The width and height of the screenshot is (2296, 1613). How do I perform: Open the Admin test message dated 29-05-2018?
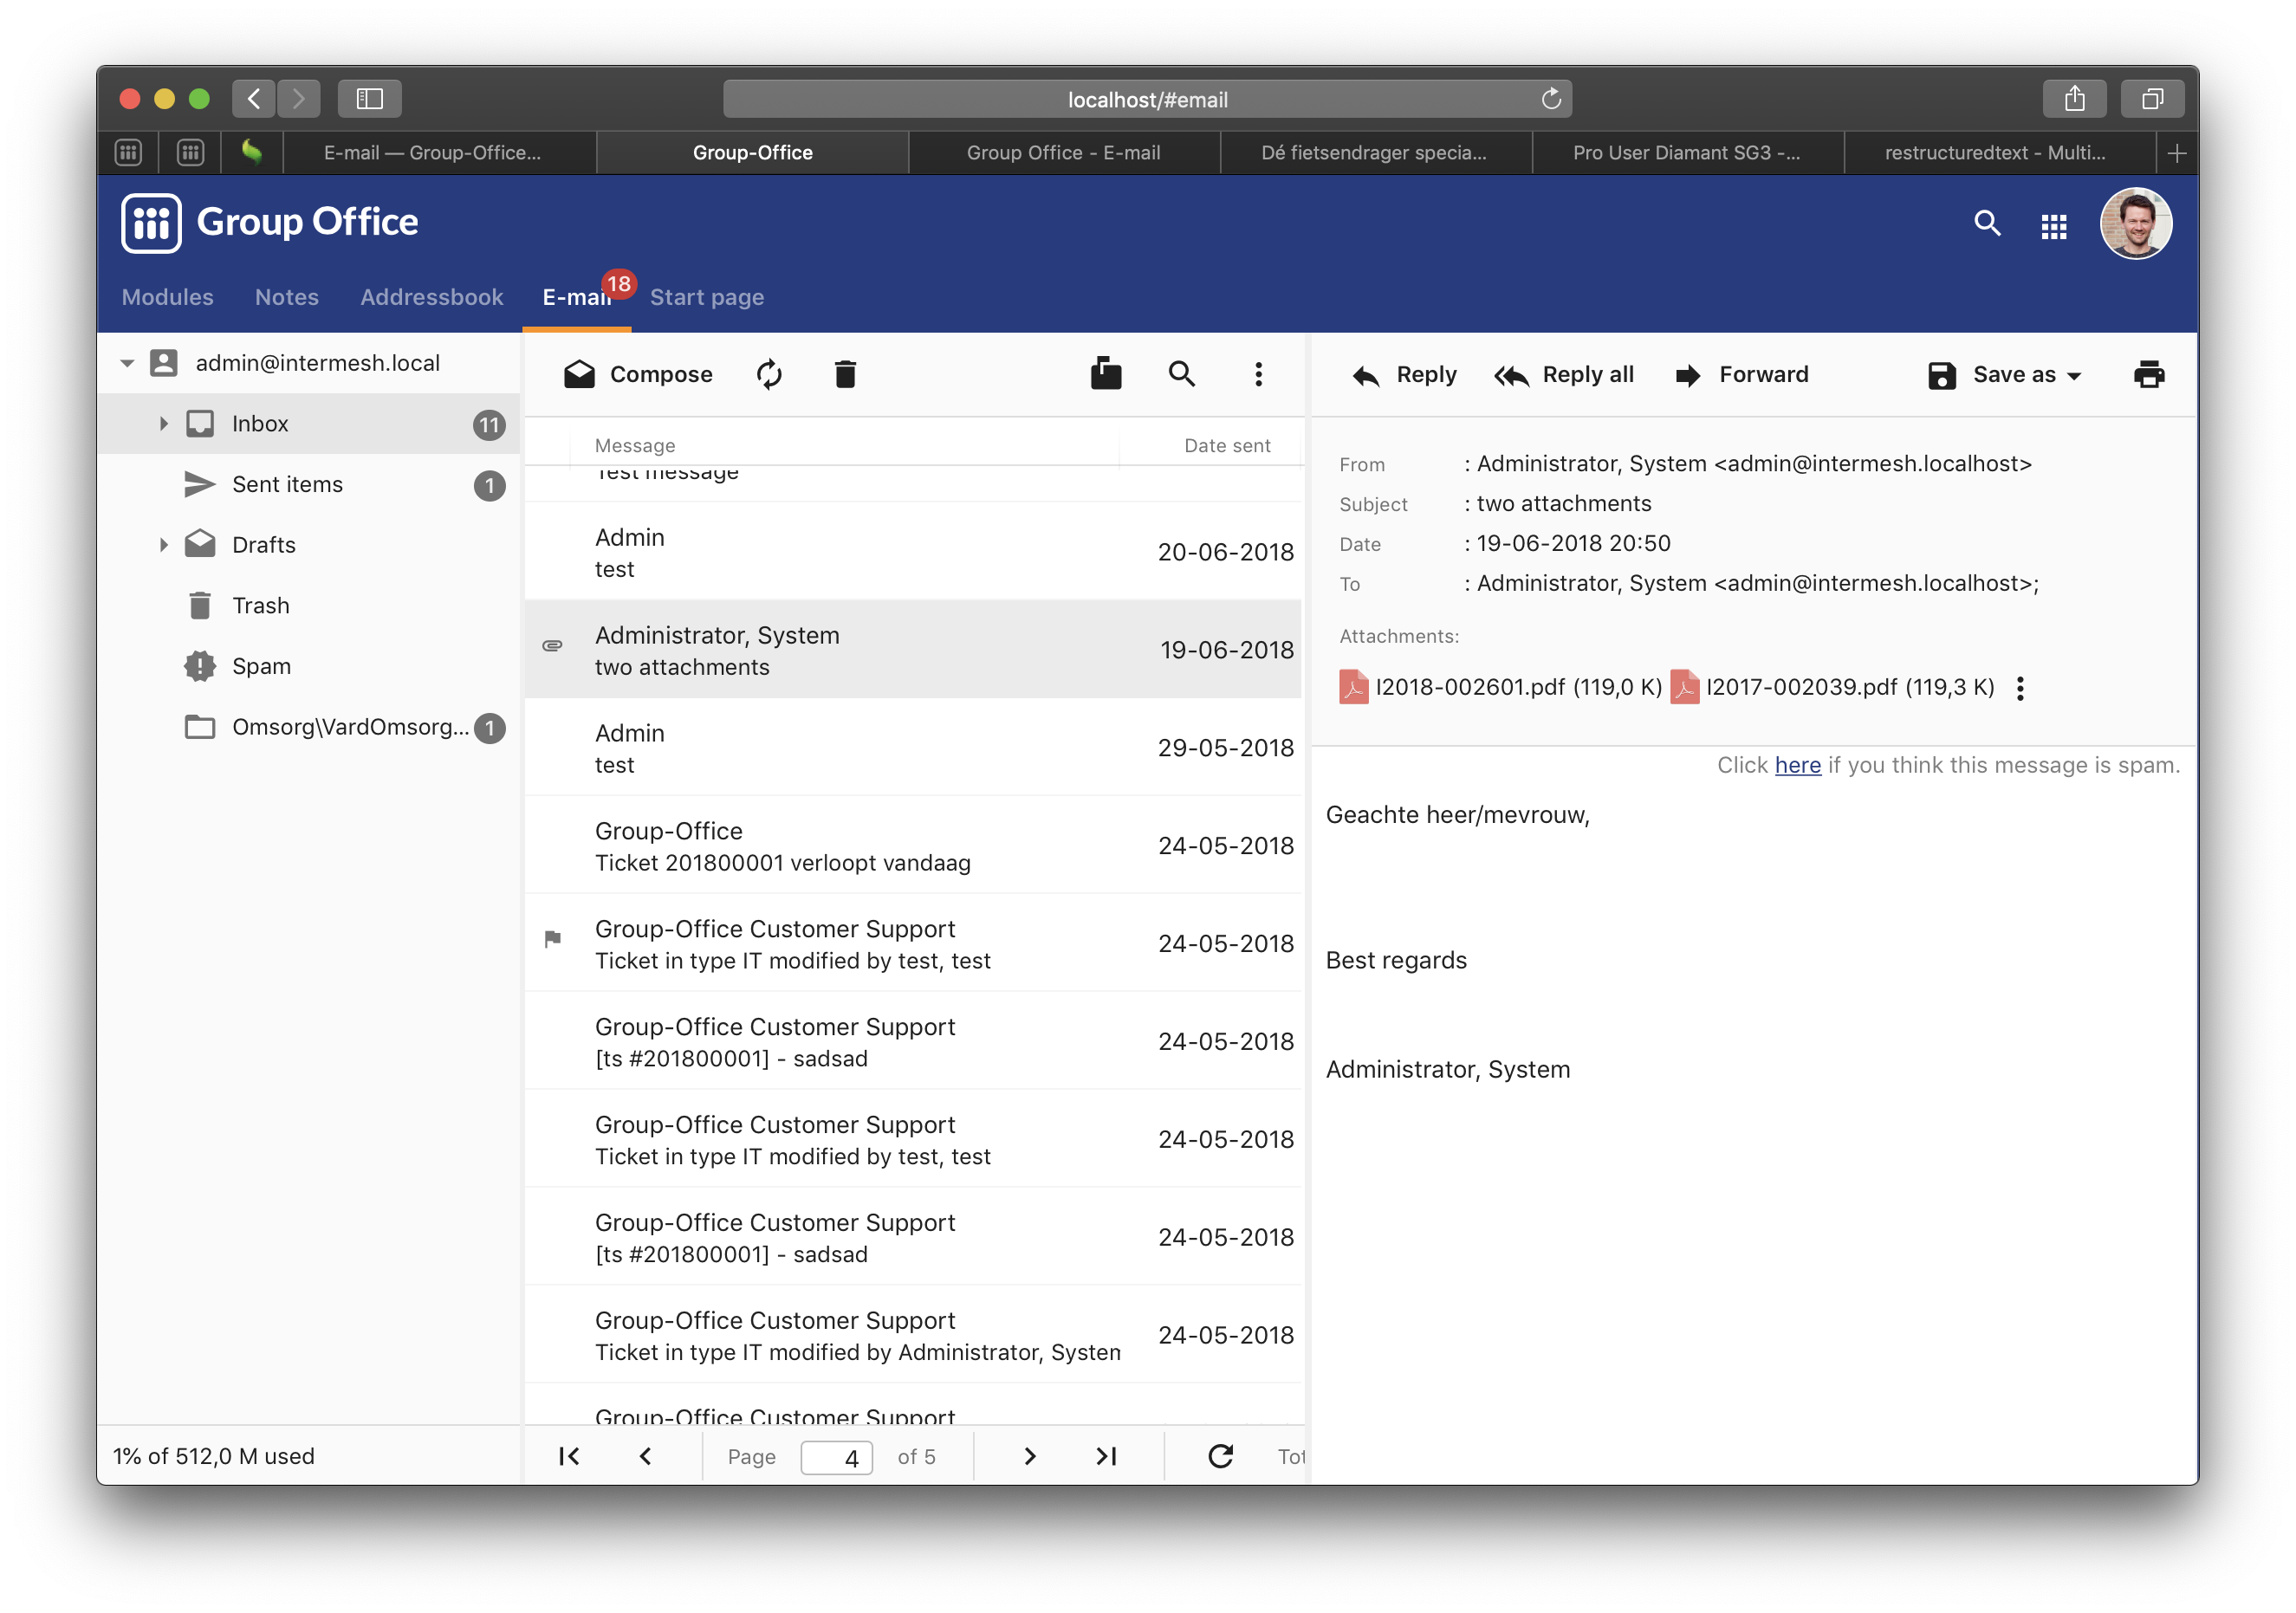914,748
